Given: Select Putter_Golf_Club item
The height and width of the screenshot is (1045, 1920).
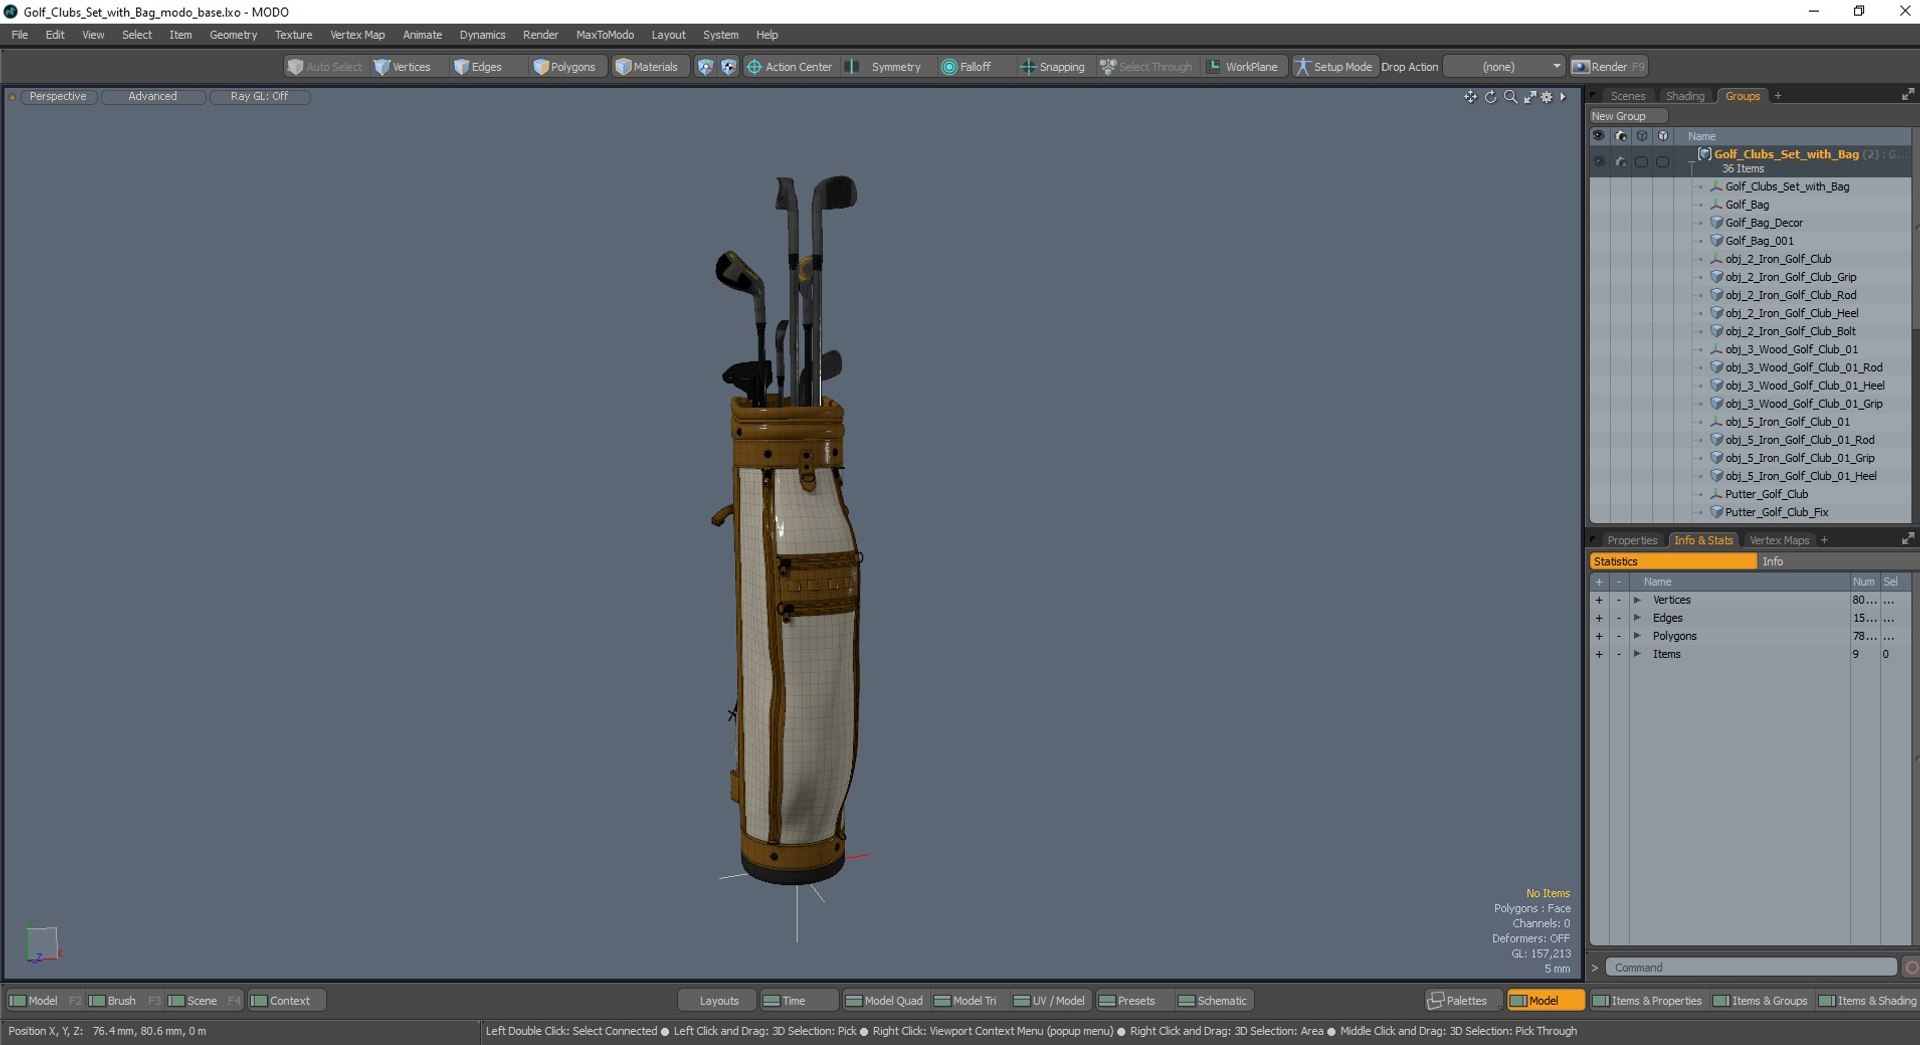Looking at the screenshot, I should point(1766,494).
